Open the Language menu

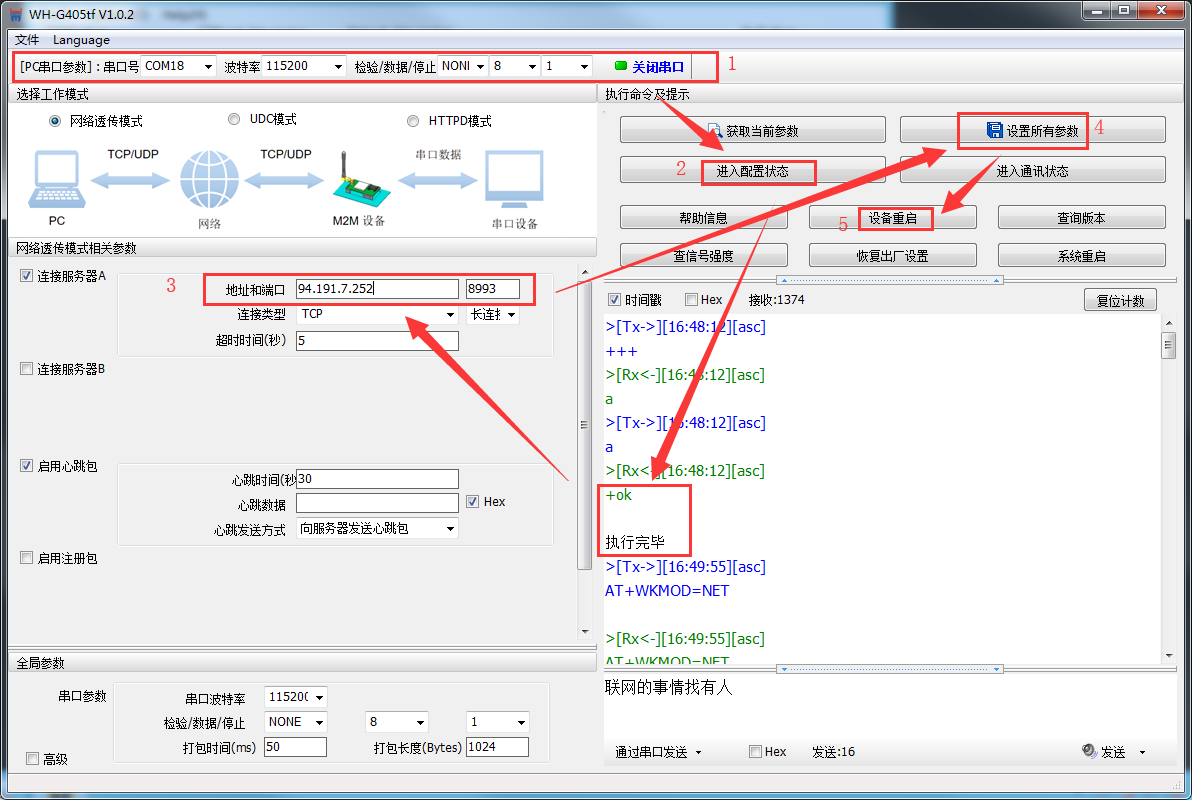pos(81,40)
